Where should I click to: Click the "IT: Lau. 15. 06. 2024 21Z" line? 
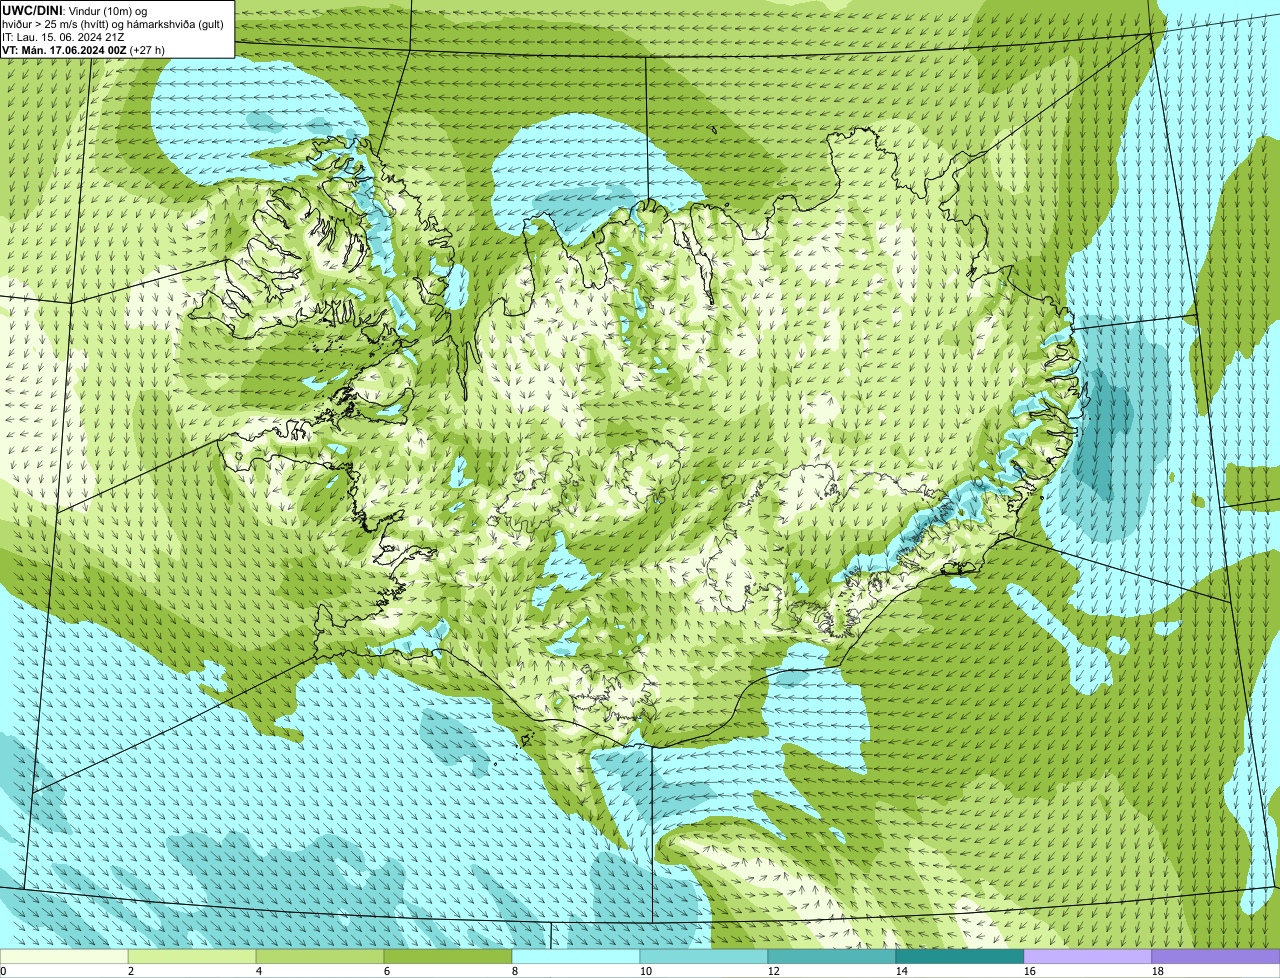(x=63, y=37)
